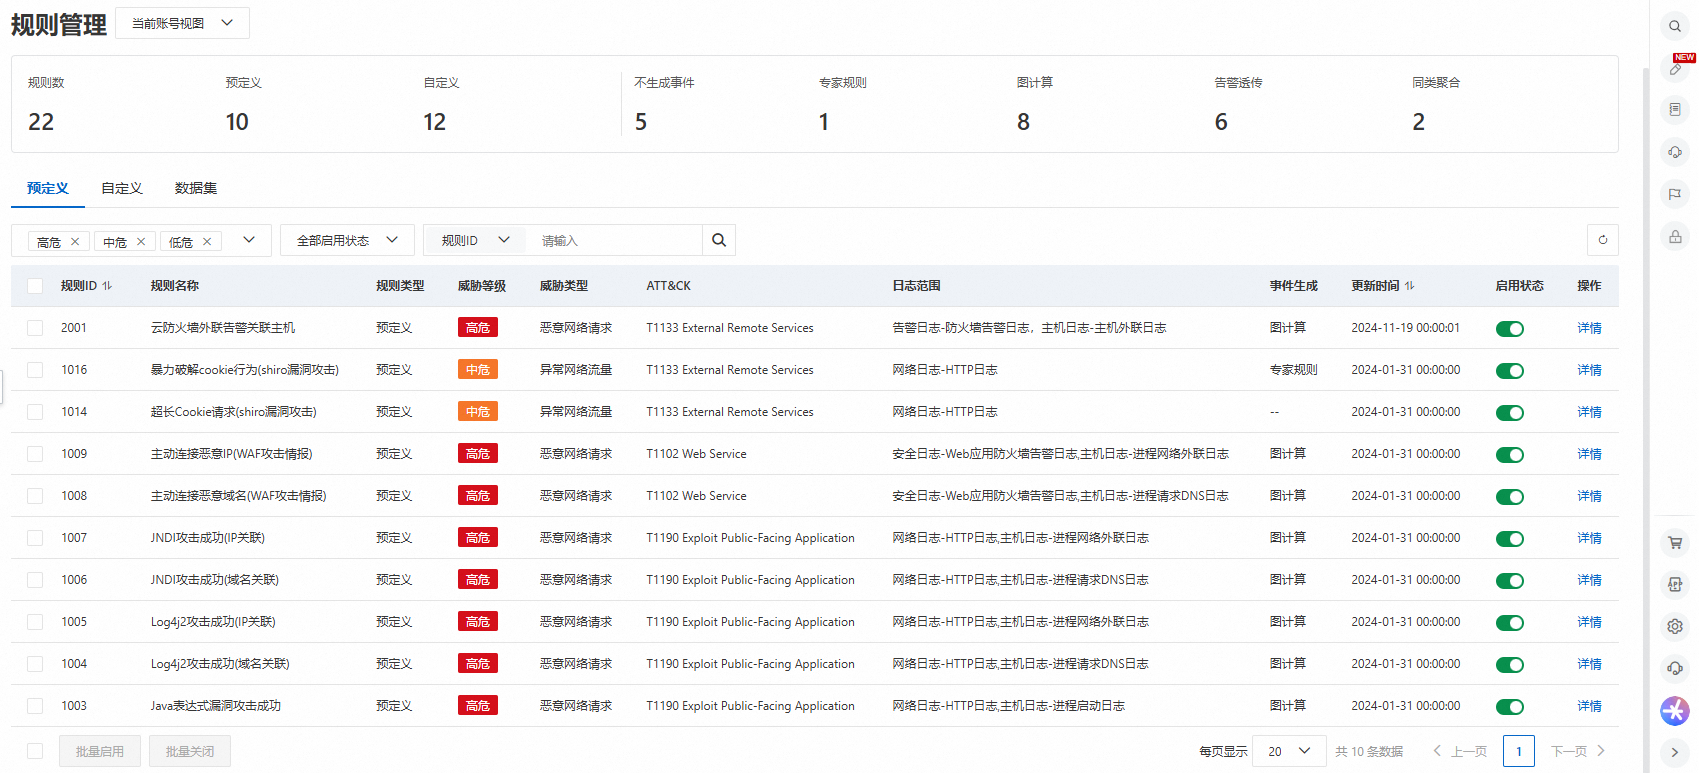Launch the colorful AI assistant icon

(1675, 710)
